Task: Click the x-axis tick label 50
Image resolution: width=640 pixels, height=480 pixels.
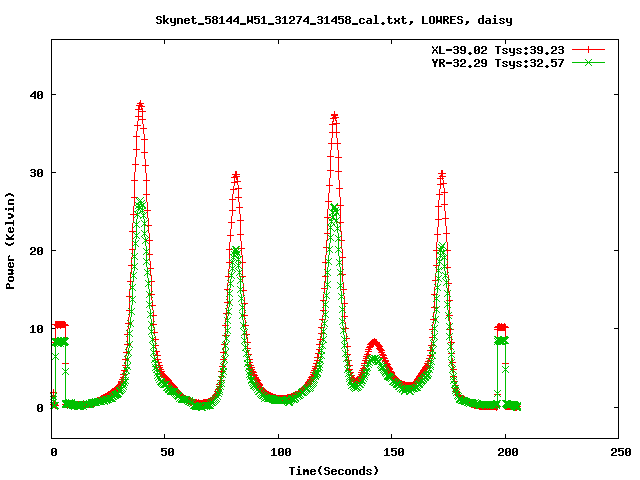Action: click(x=167, y=452)
